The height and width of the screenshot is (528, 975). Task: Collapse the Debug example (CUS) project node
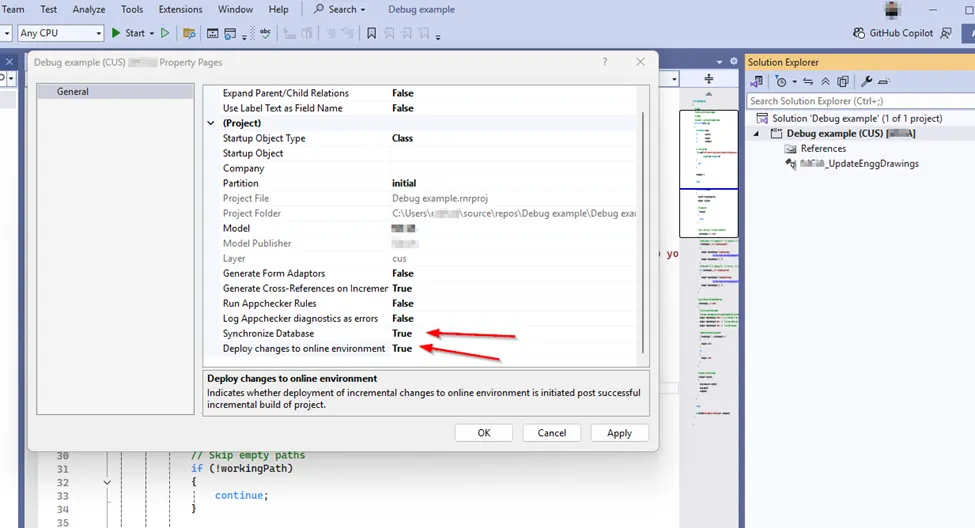tap(757, 134)
